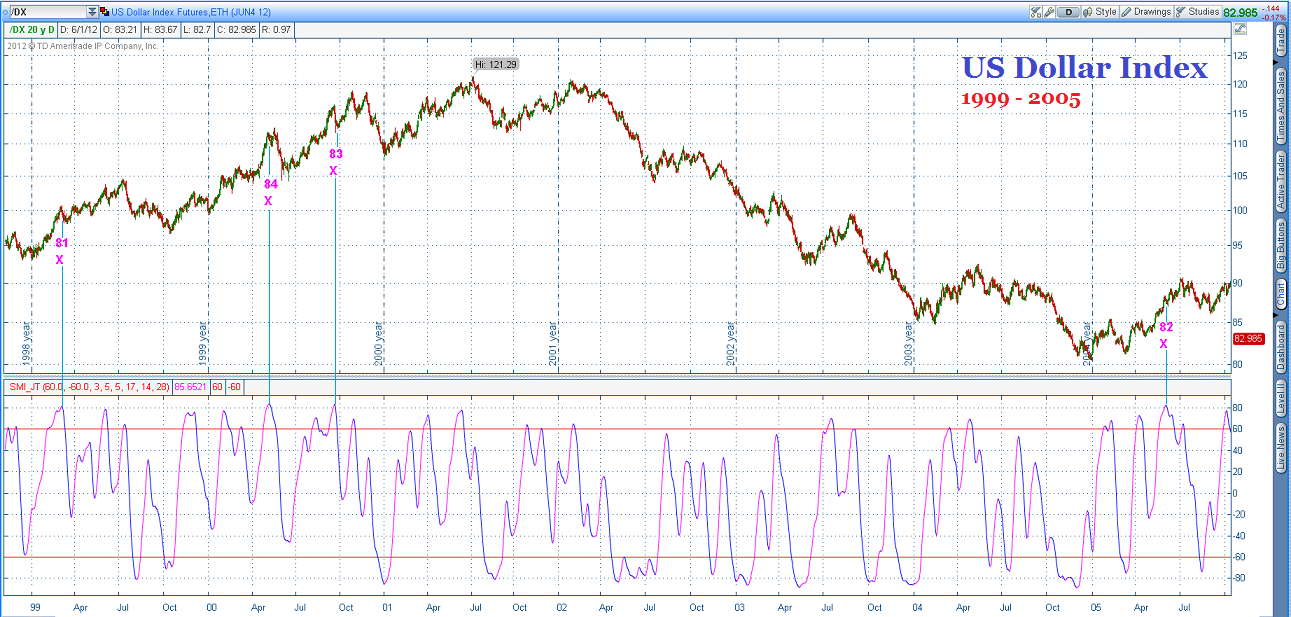The image size is (1291, 617).
Task: Open the quick study checkmark icon in toolbar
Action: (x=1036, y=12)
